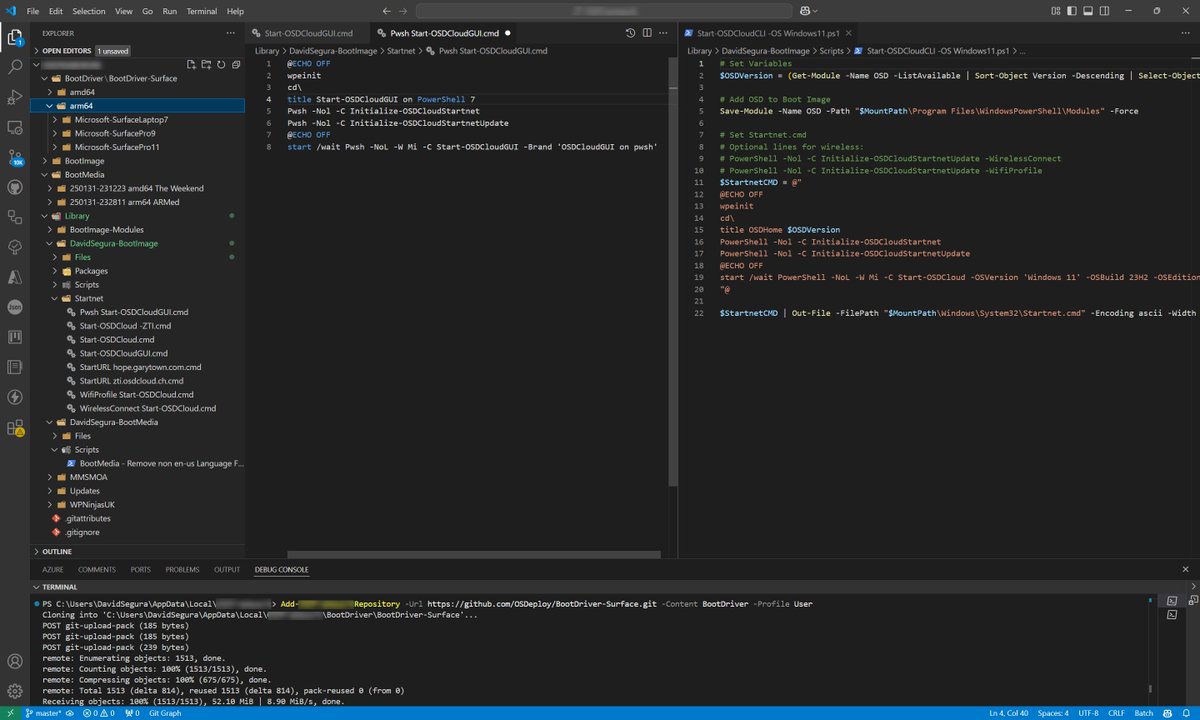
Task: Expand the Microsoft-SurfaceLaptop7 folder
Action: pos(137,119)
